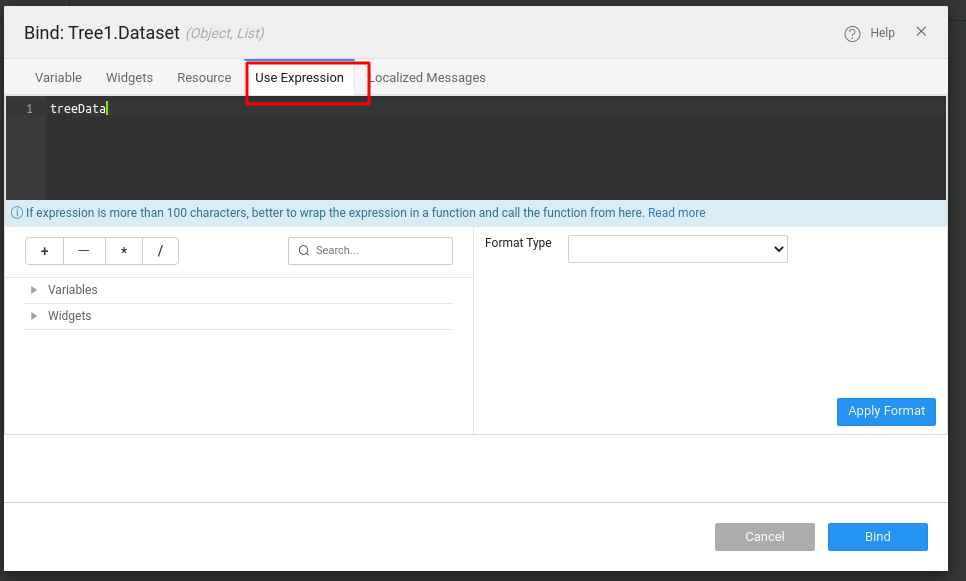
Task: Insert the plus operator
Action: point(44,251)
